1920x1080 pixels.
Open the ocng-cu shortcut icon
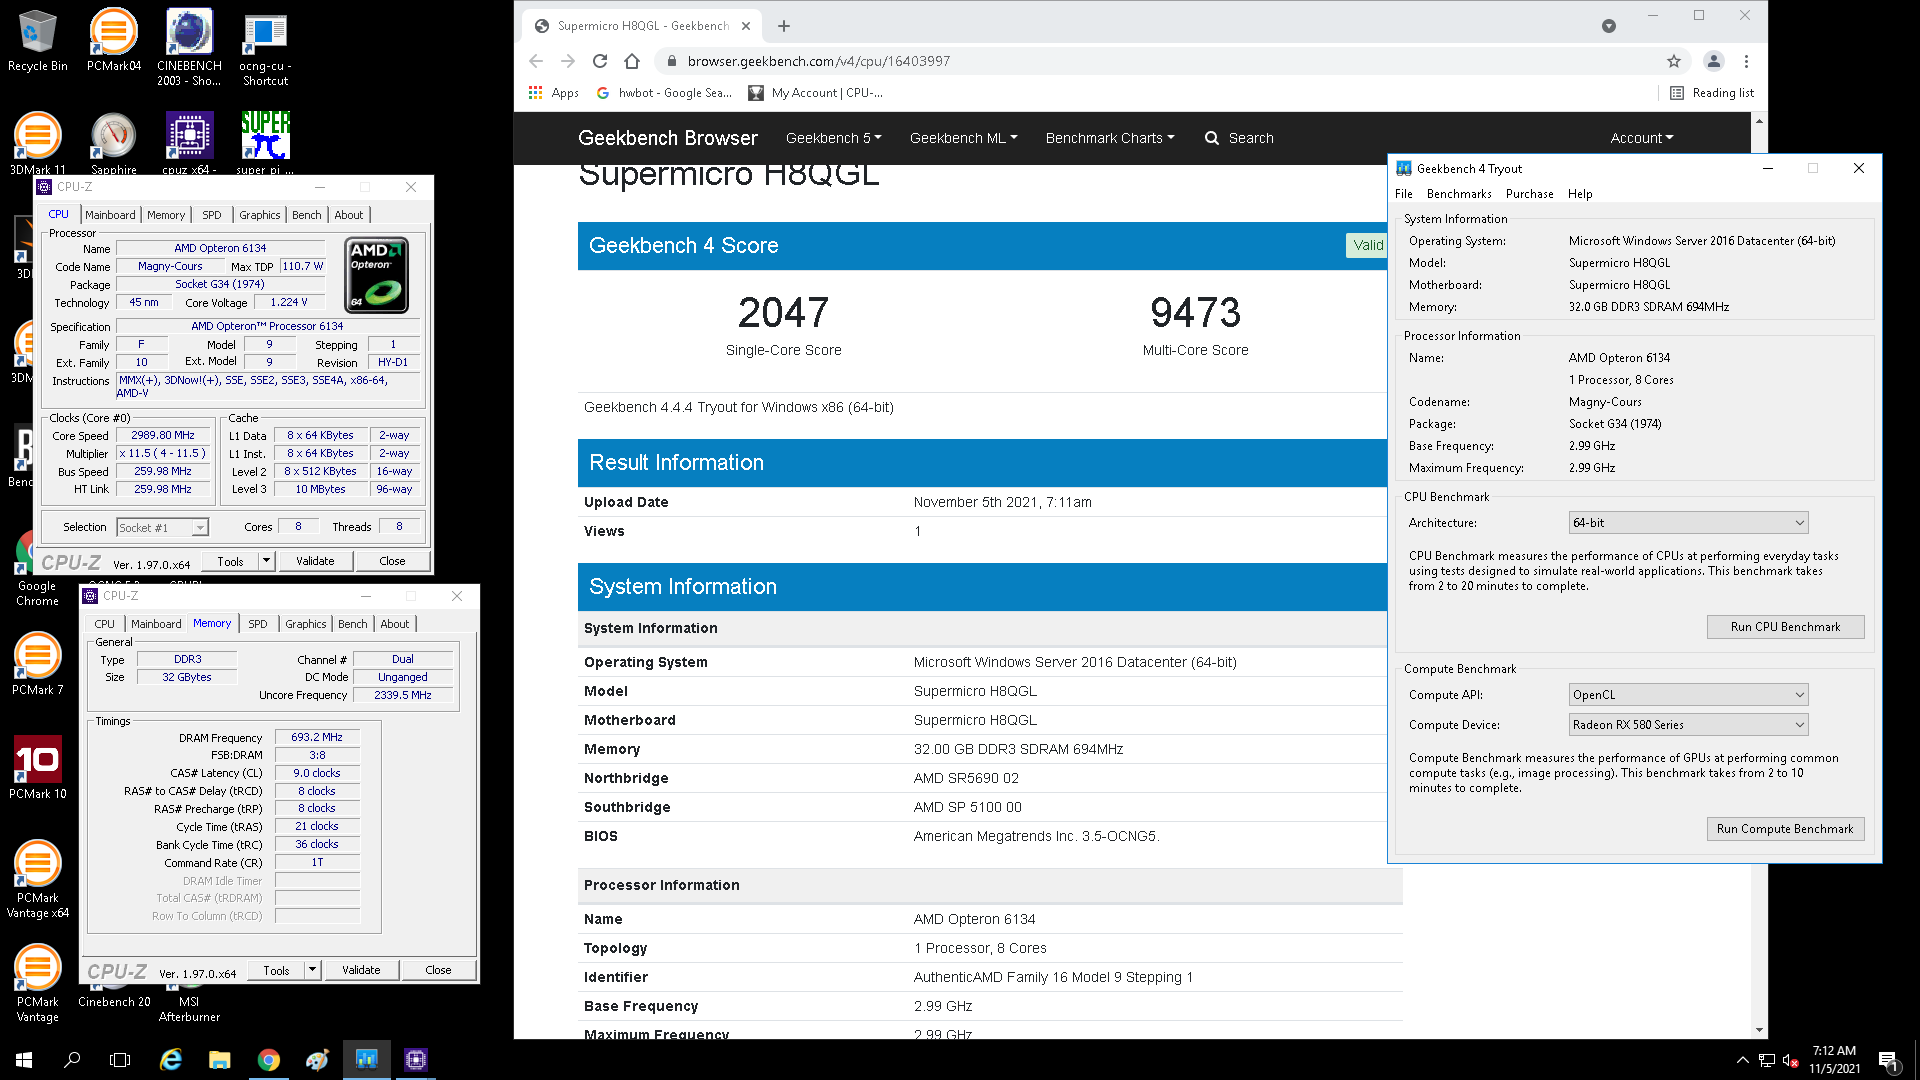click(265, 48)
